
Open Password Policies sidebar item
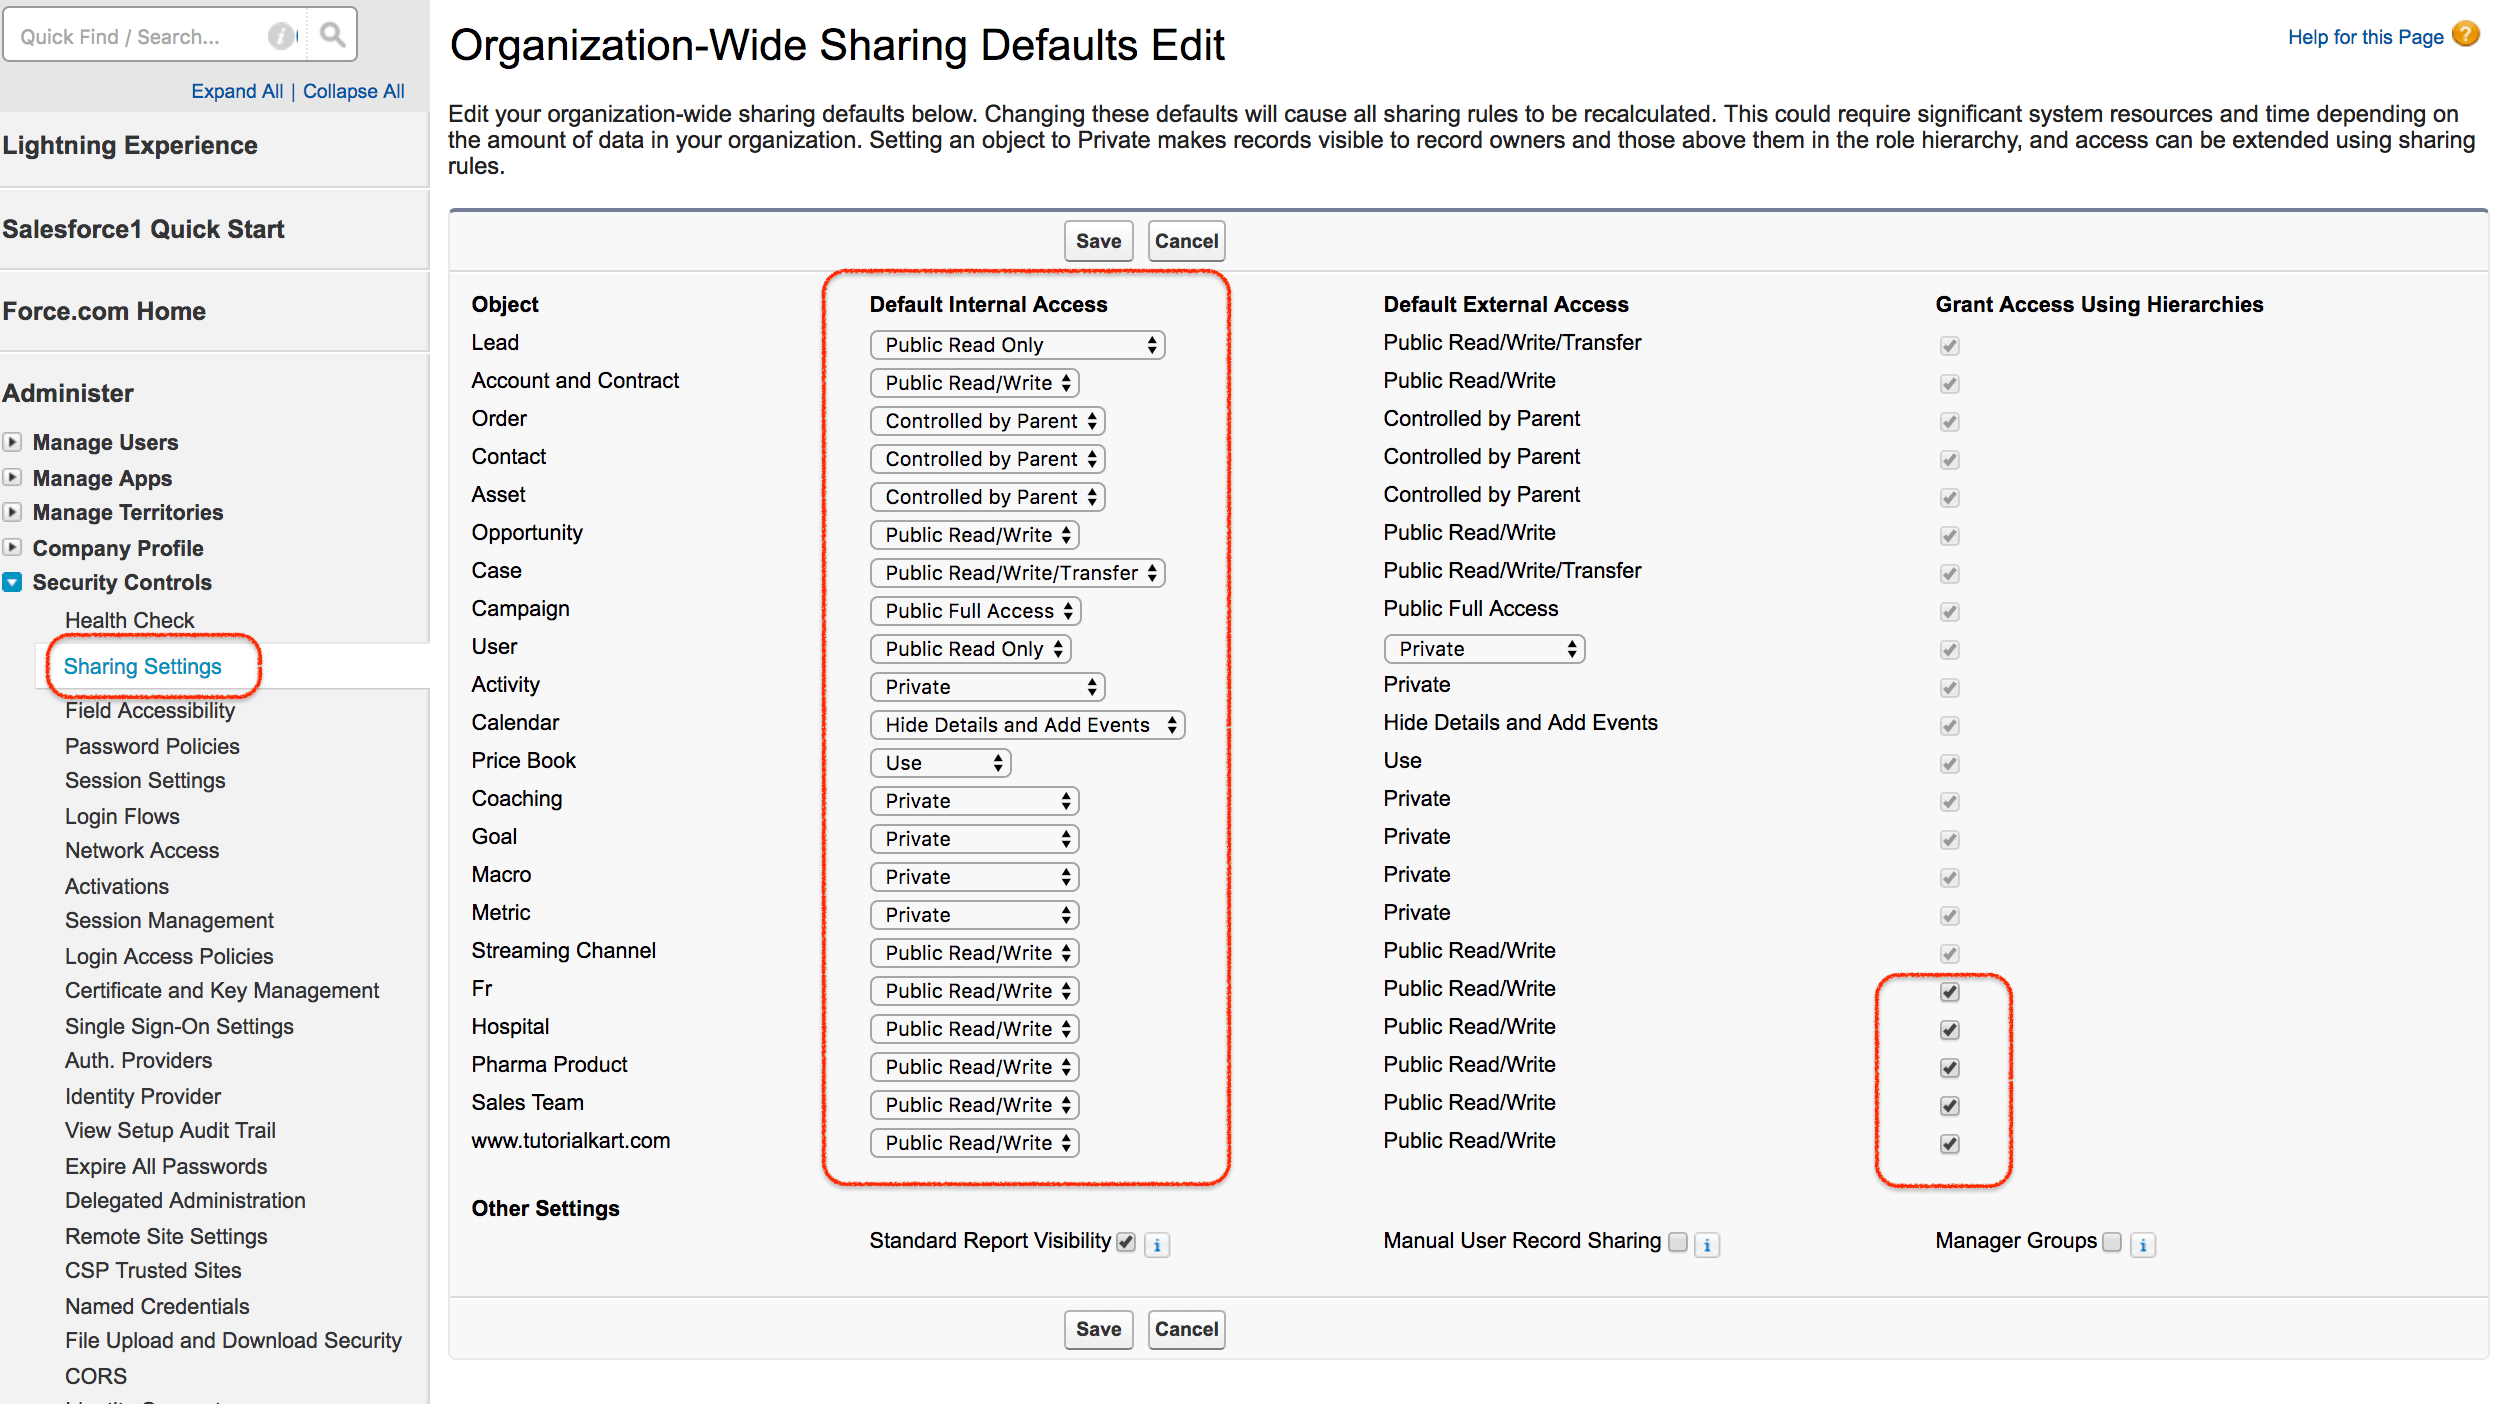coord(152,746)
